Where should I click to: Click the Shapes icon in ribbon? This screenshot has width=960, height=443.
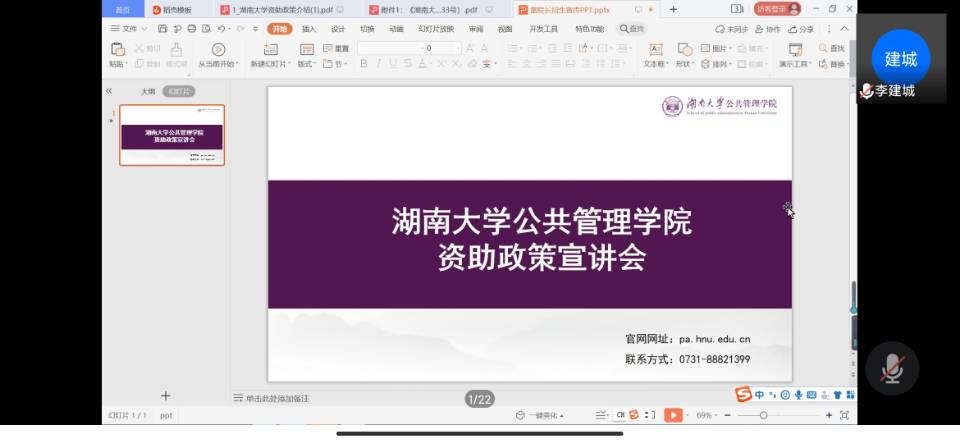(685, 50)
